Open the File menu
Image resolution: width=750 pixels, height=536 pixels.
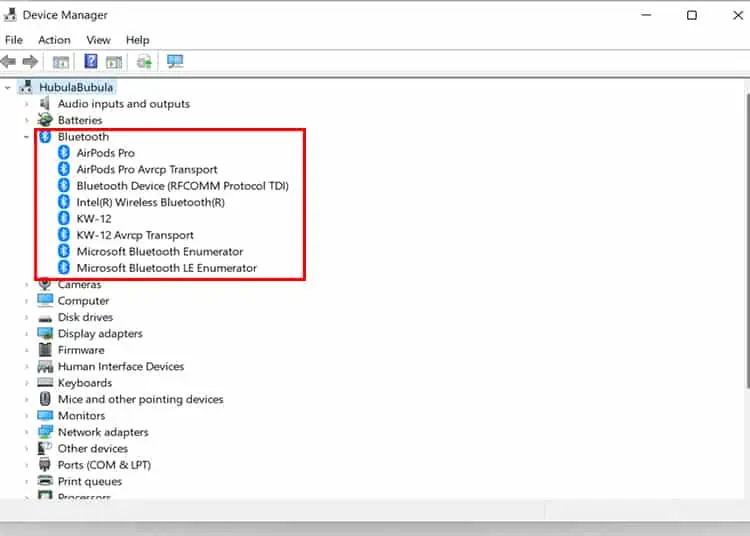coord(13,40)
